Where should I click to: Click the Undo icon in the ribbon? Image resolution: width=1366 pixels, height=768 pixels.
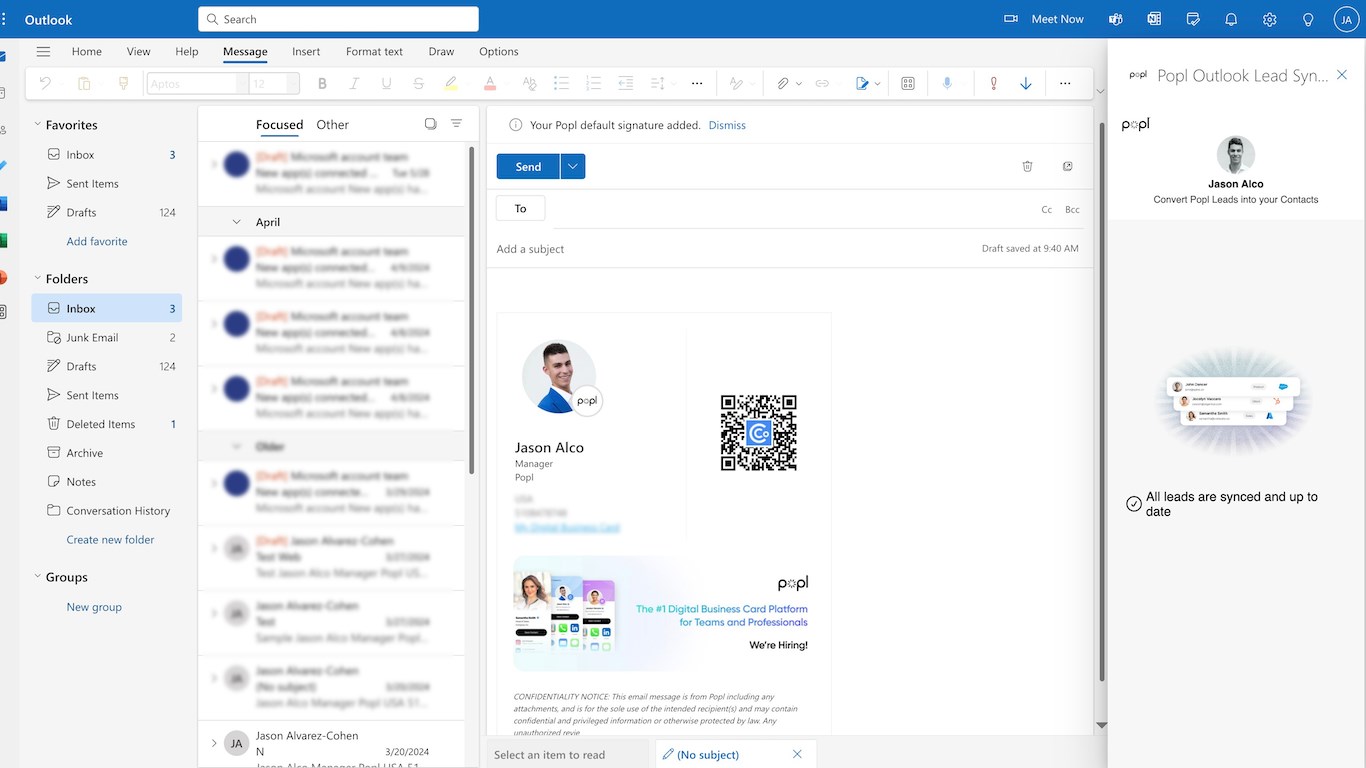45,84
